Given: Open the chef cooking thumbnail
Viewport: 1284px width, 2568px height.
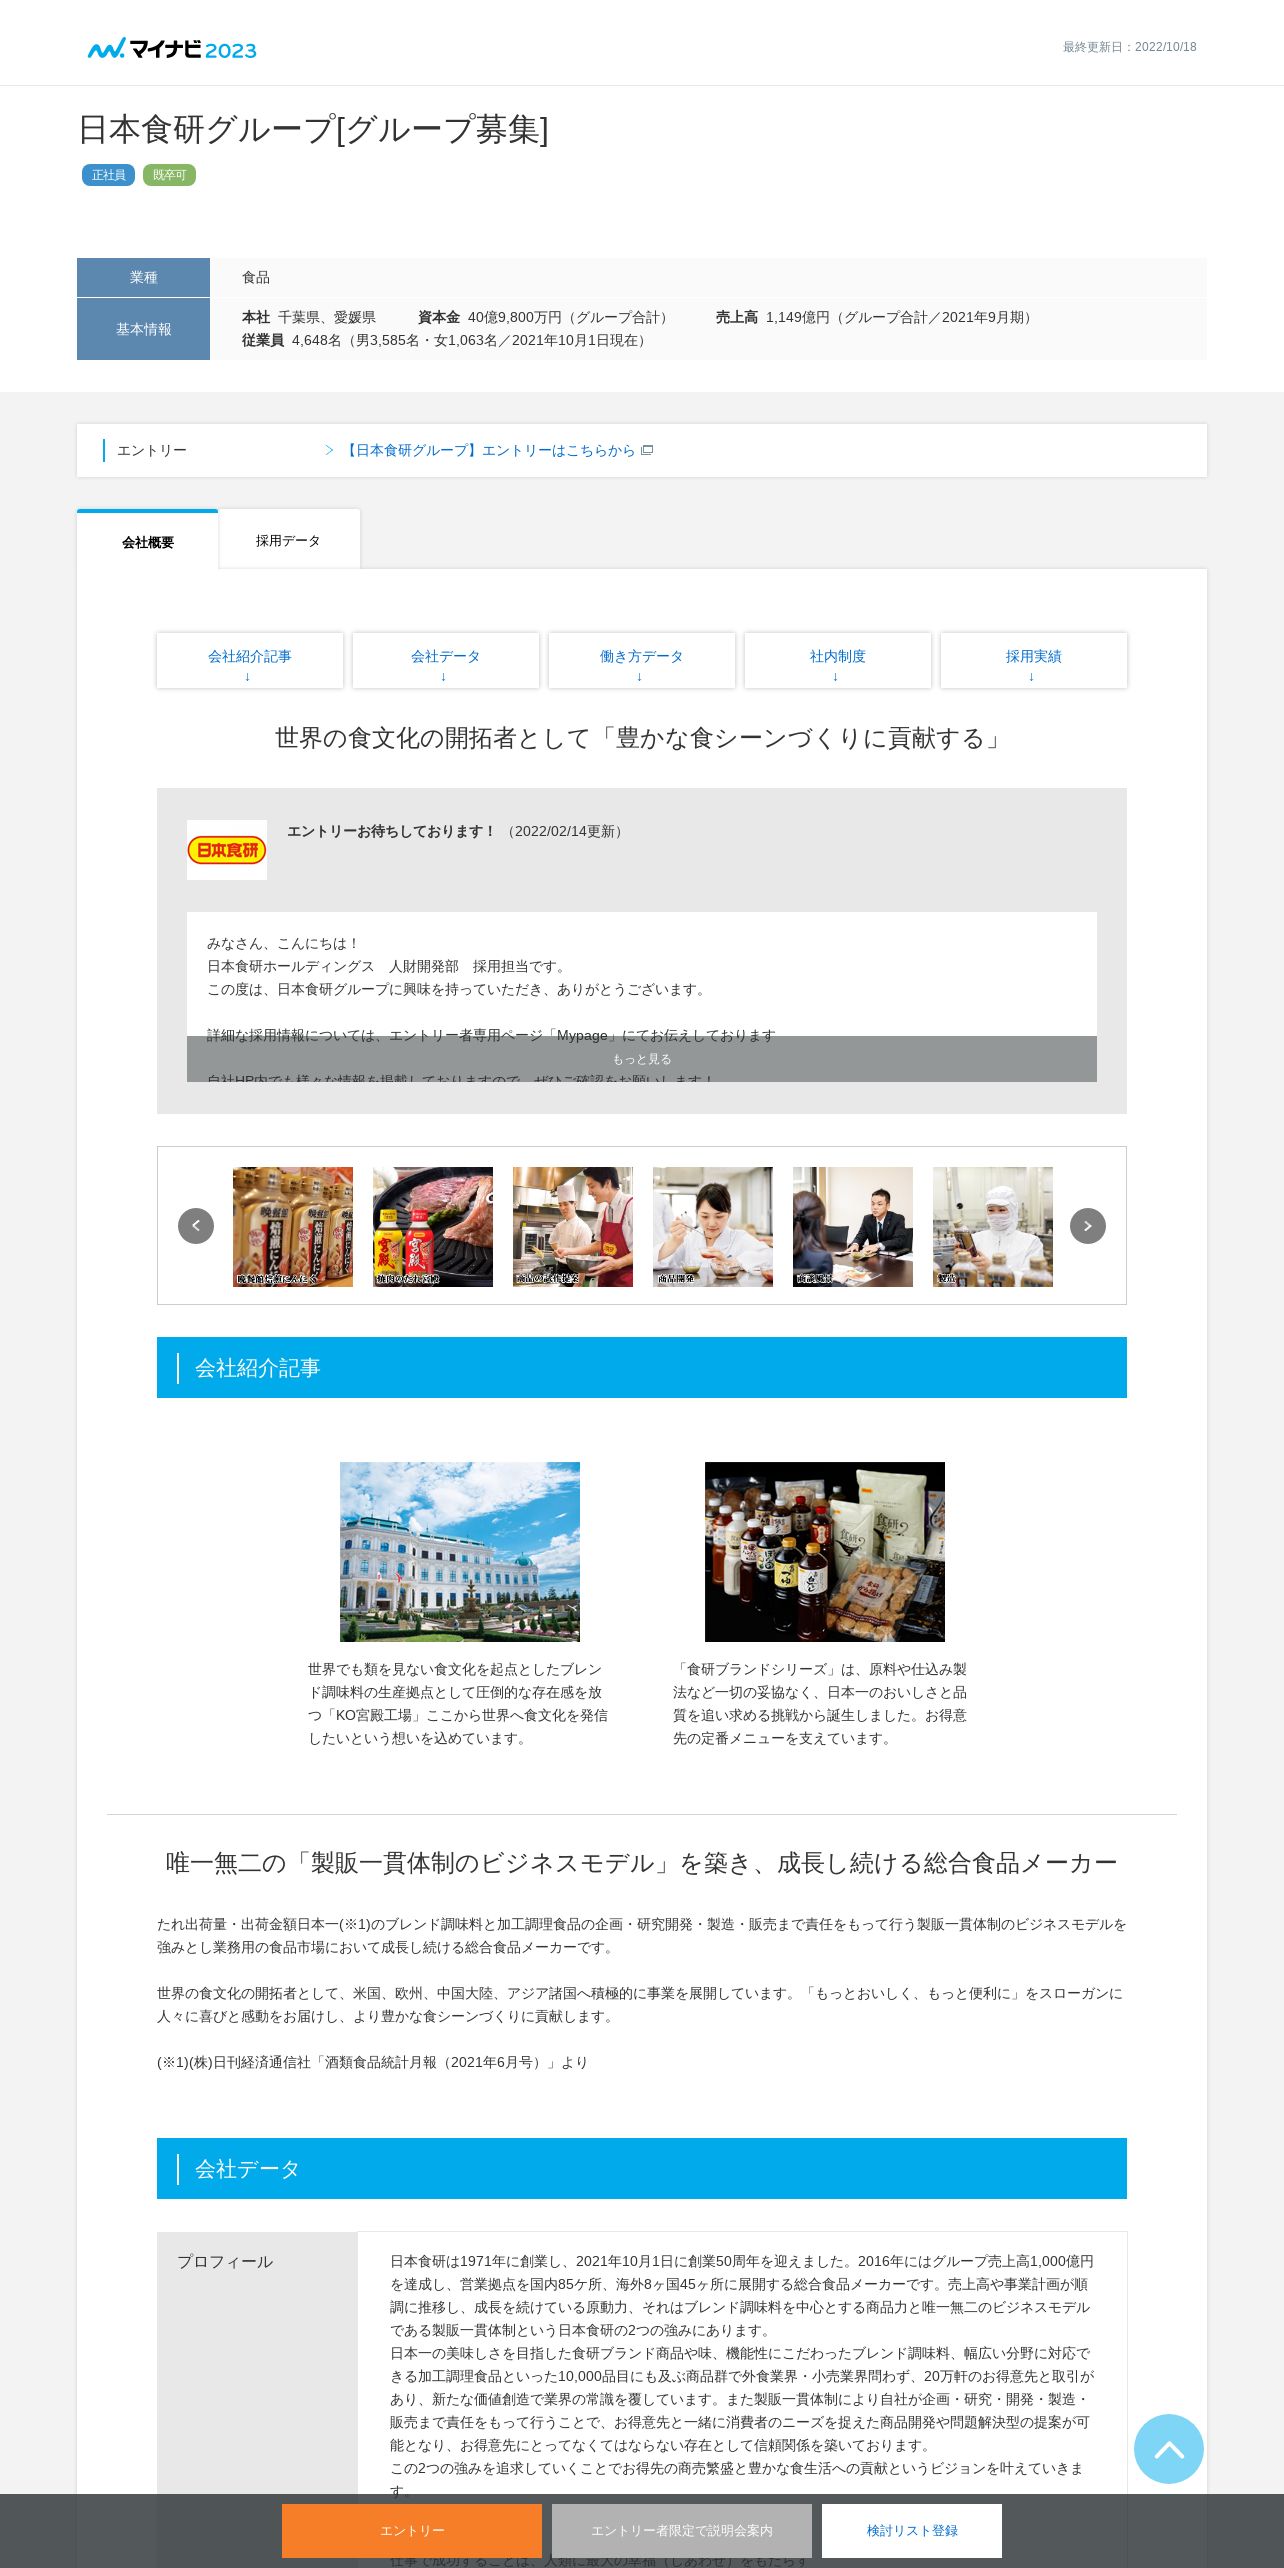Looking at the screenshot, I should click(x=573, y=1227).
